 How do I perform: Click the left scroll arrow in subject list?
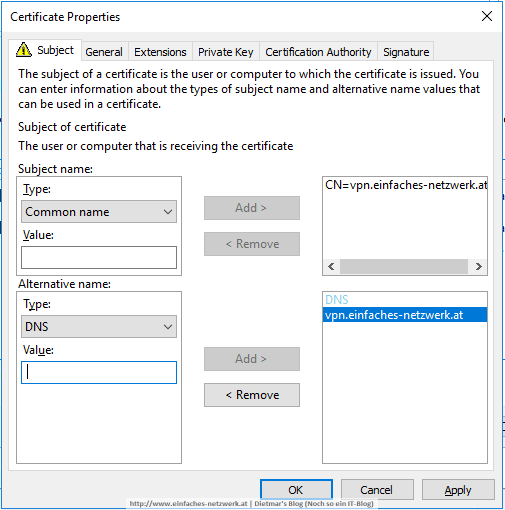(x=331, y=266)
